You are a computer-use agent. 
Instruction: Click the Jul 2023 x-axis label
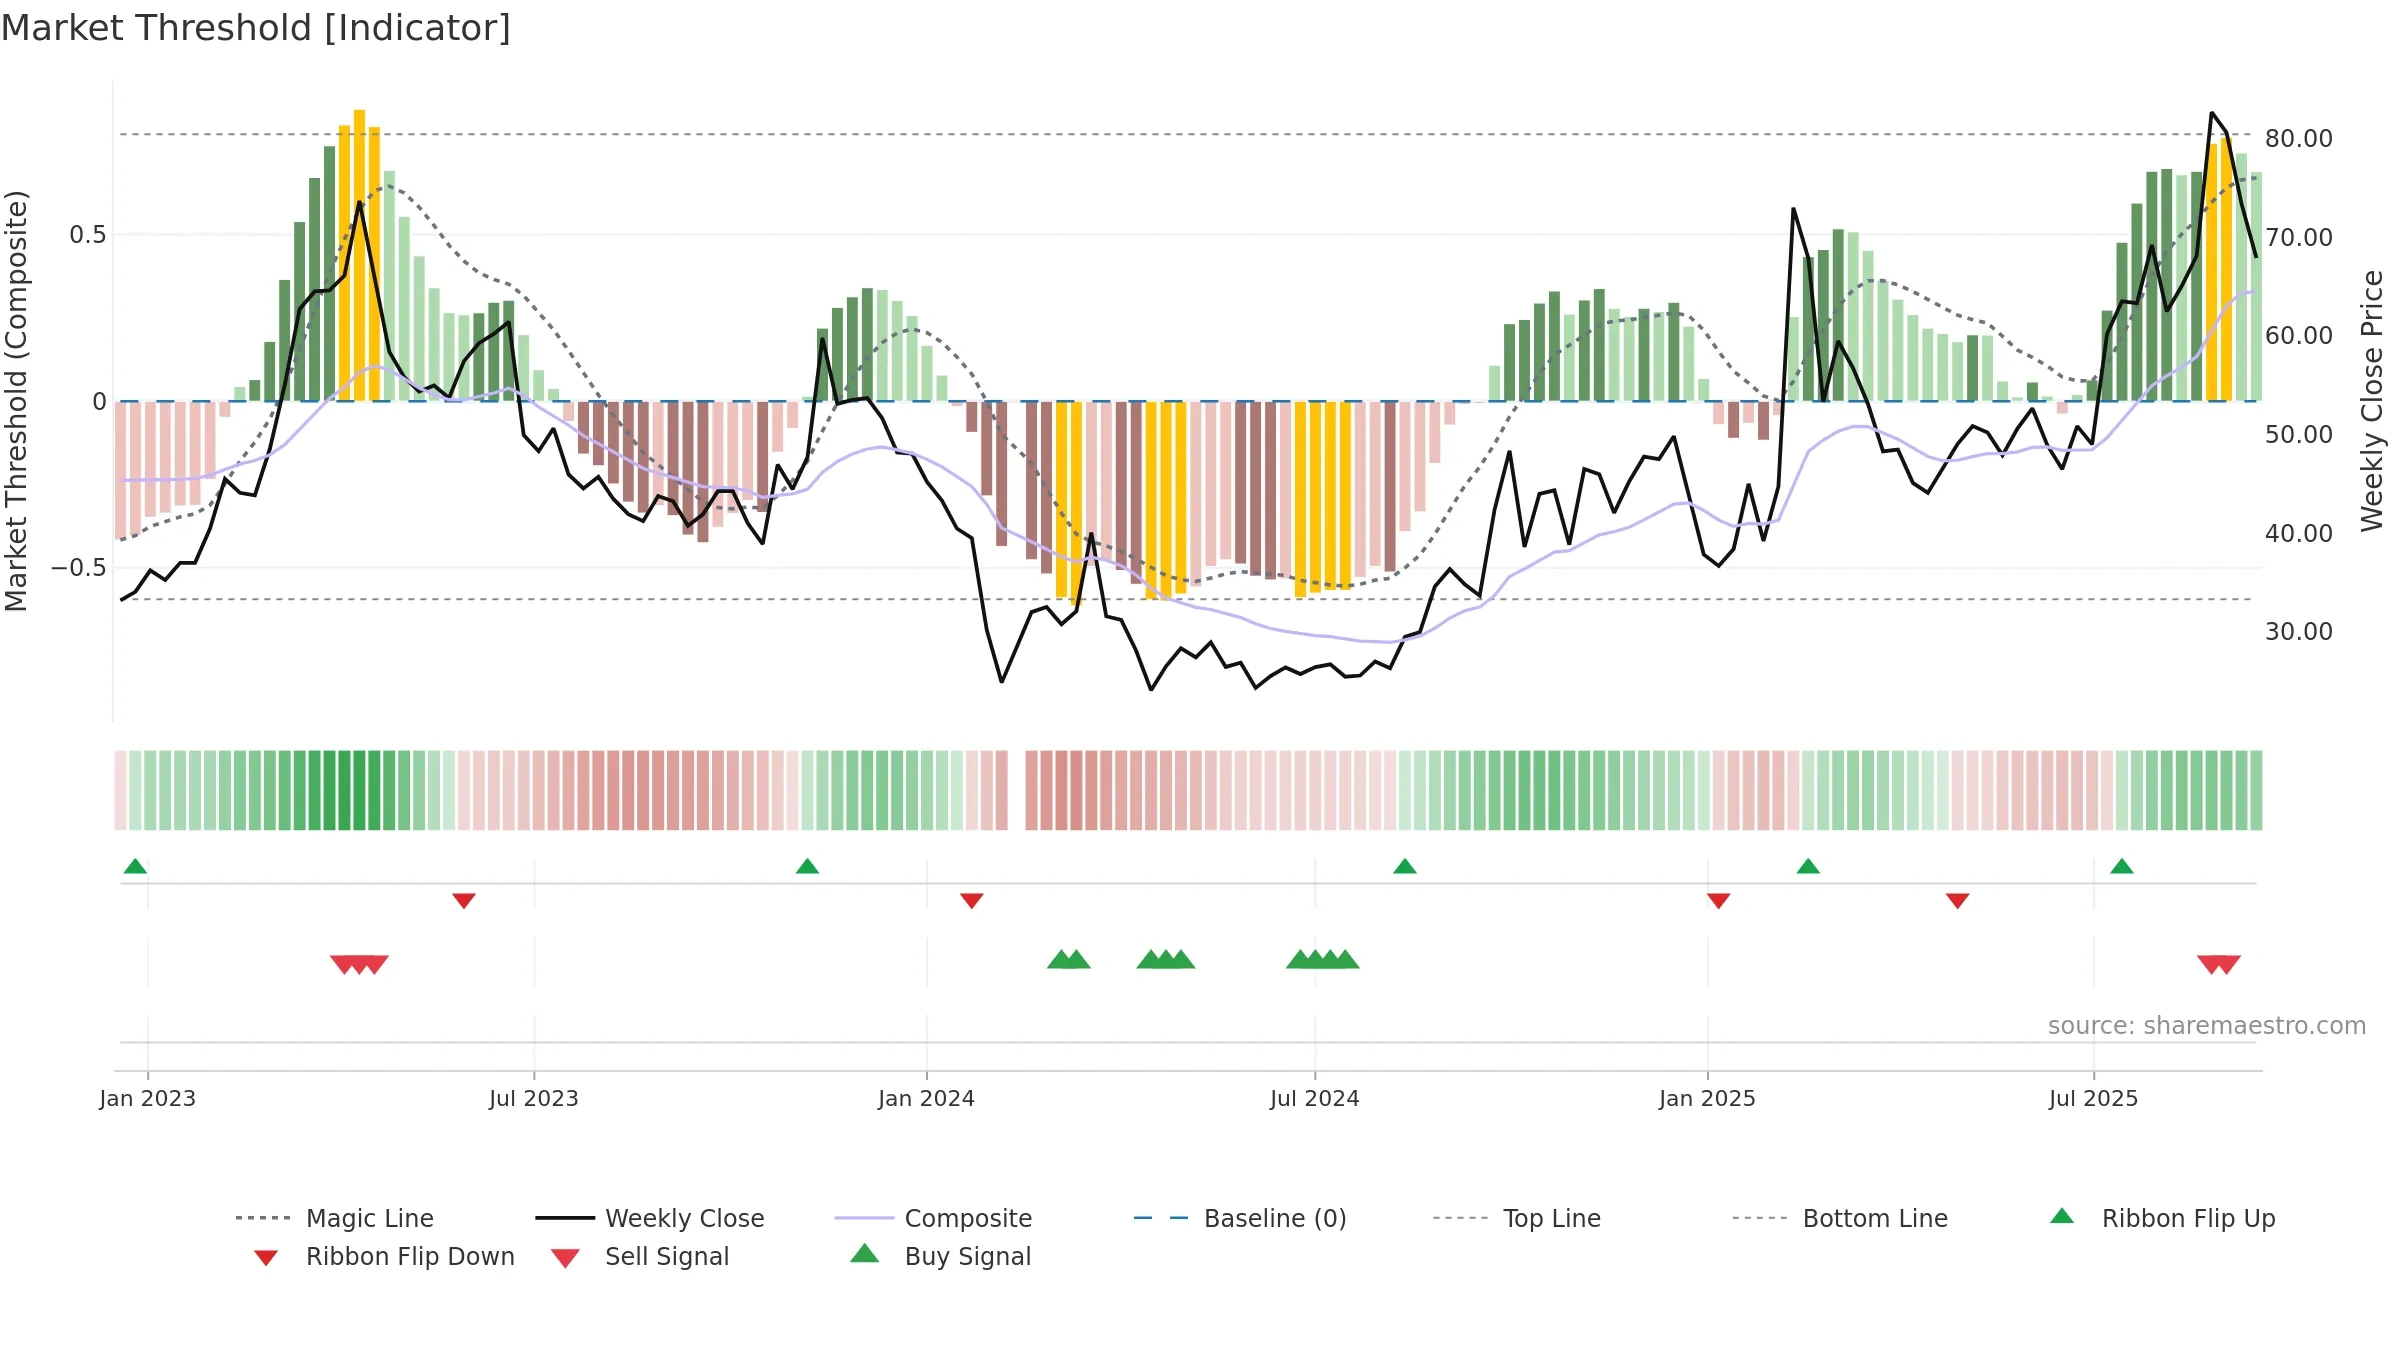click(x=534, y=1098)
